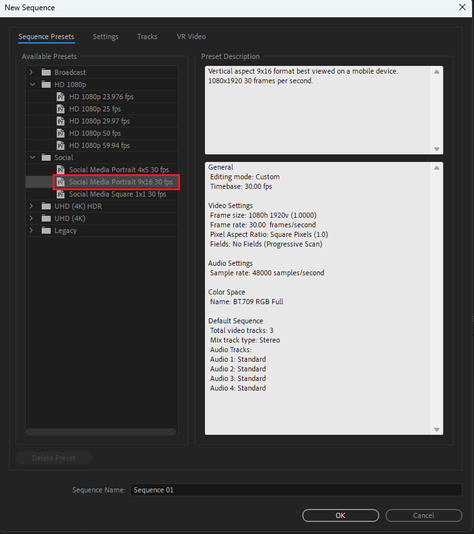Pick the HD 1080p 29.97 fps preset icon
Image resolution: width=474 pixels, height=534 pixels.
(61, 121)
